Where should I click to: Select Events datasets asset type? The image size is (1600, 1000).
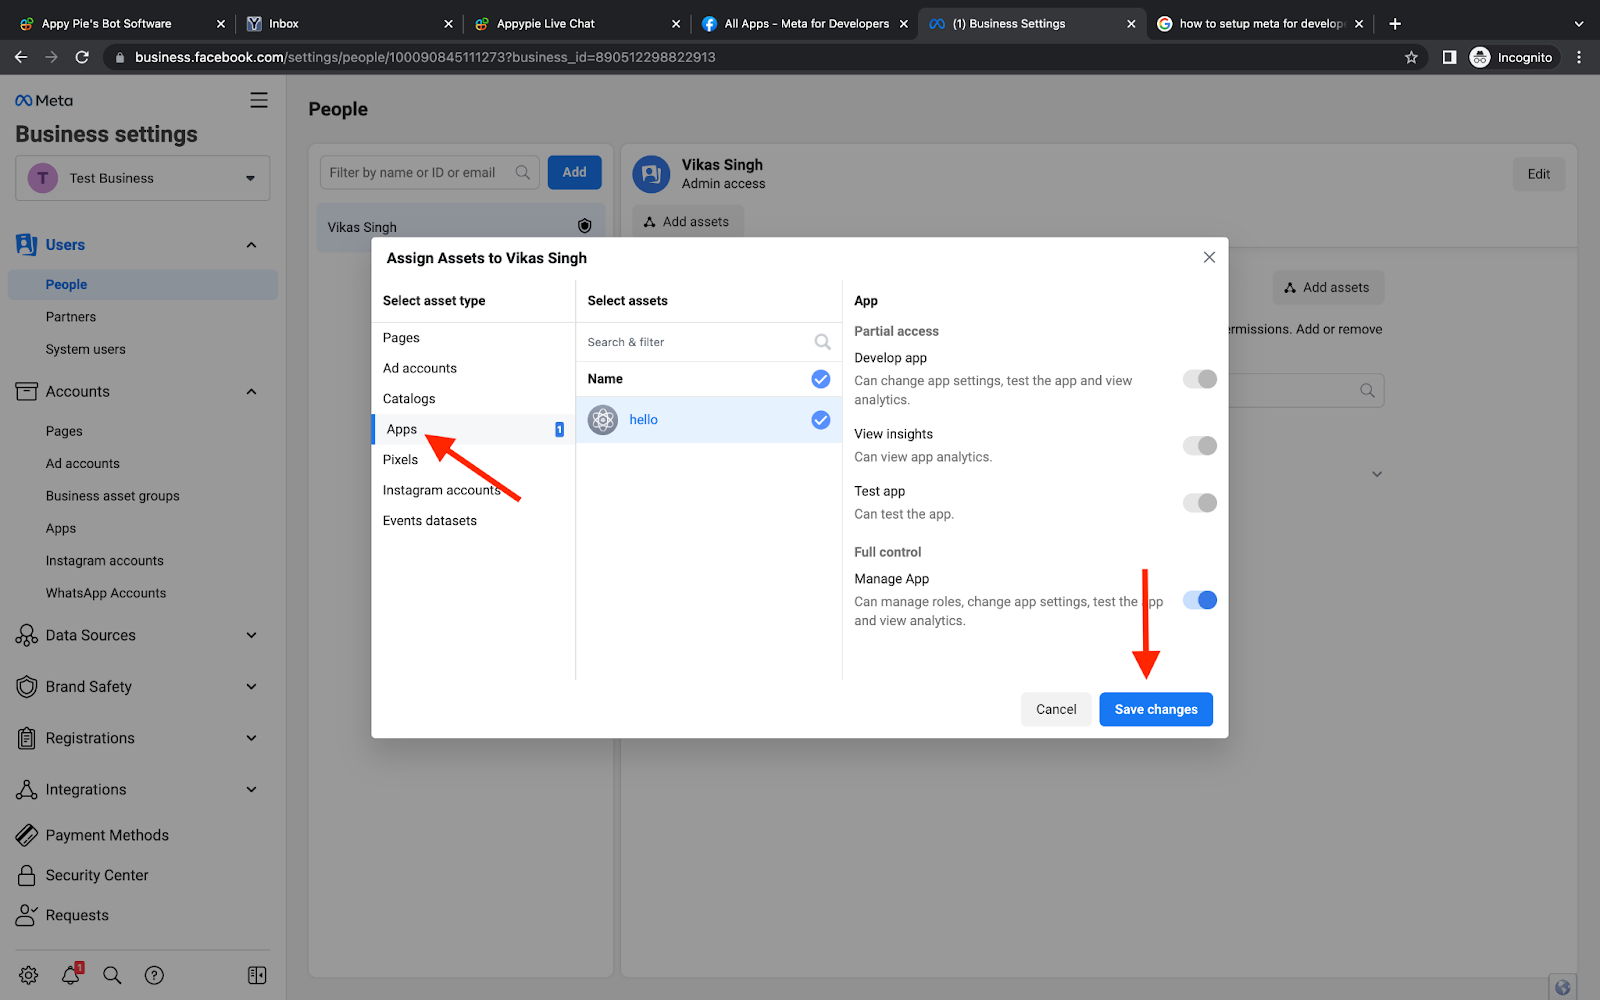tap(473, 521)
